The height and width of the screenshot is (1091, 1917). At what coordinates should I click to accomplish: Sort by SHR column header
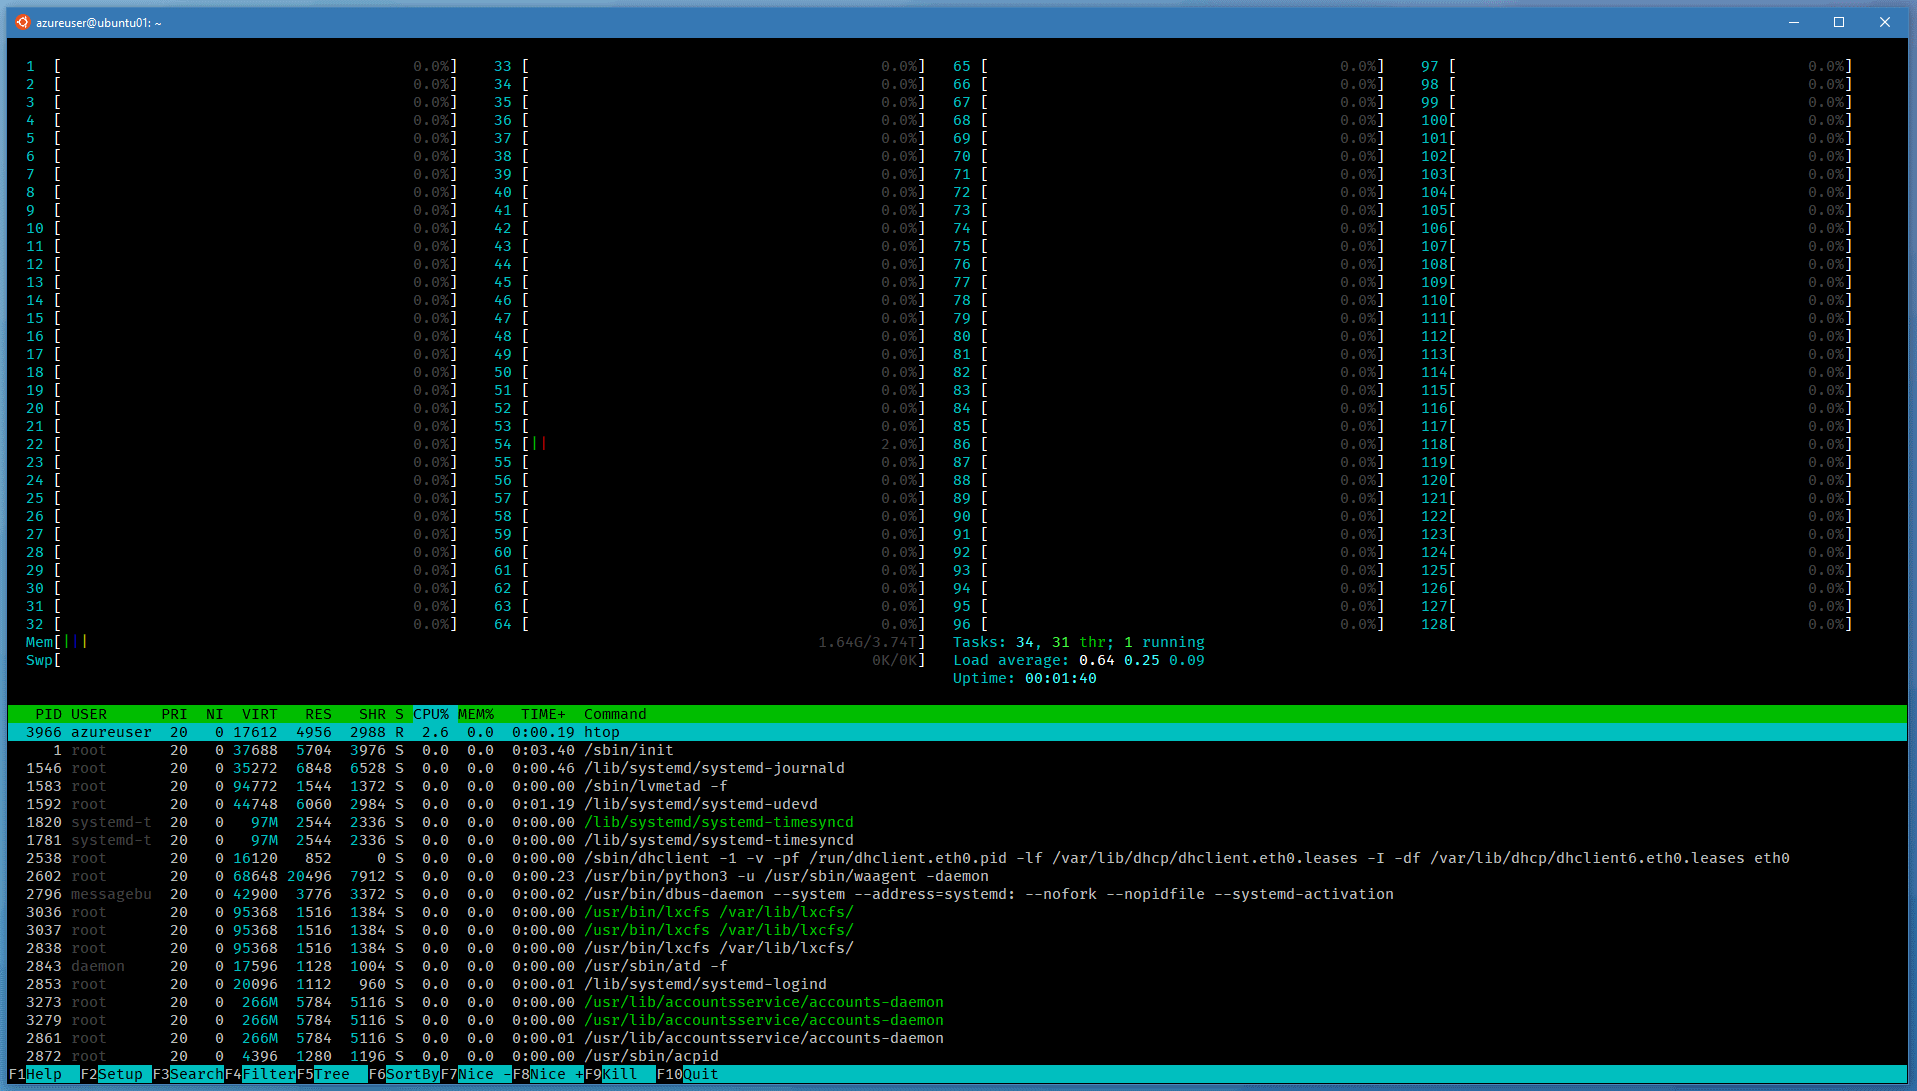[372, 714]
